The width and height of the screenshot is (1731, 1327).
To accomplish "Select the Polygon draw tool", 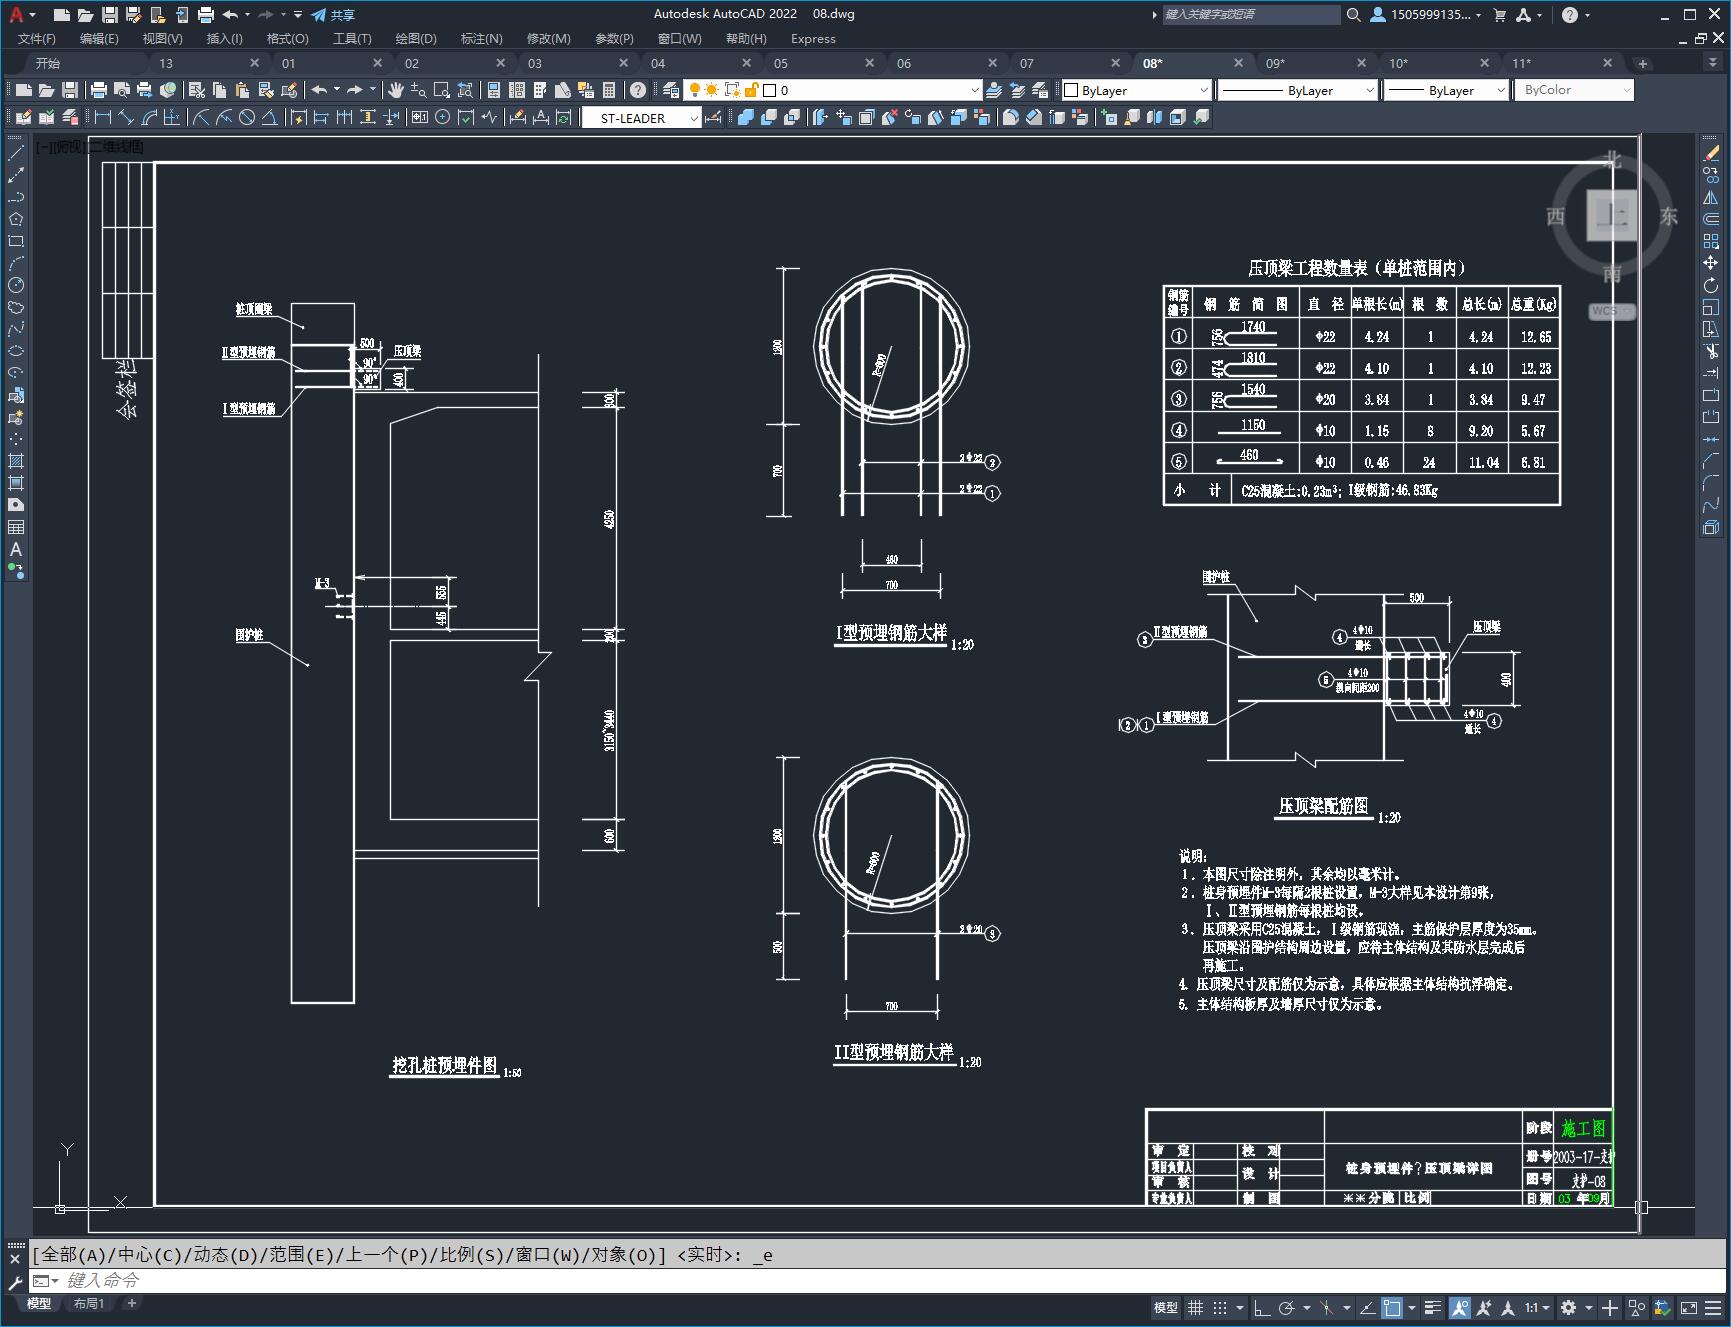I will [16, 219].
